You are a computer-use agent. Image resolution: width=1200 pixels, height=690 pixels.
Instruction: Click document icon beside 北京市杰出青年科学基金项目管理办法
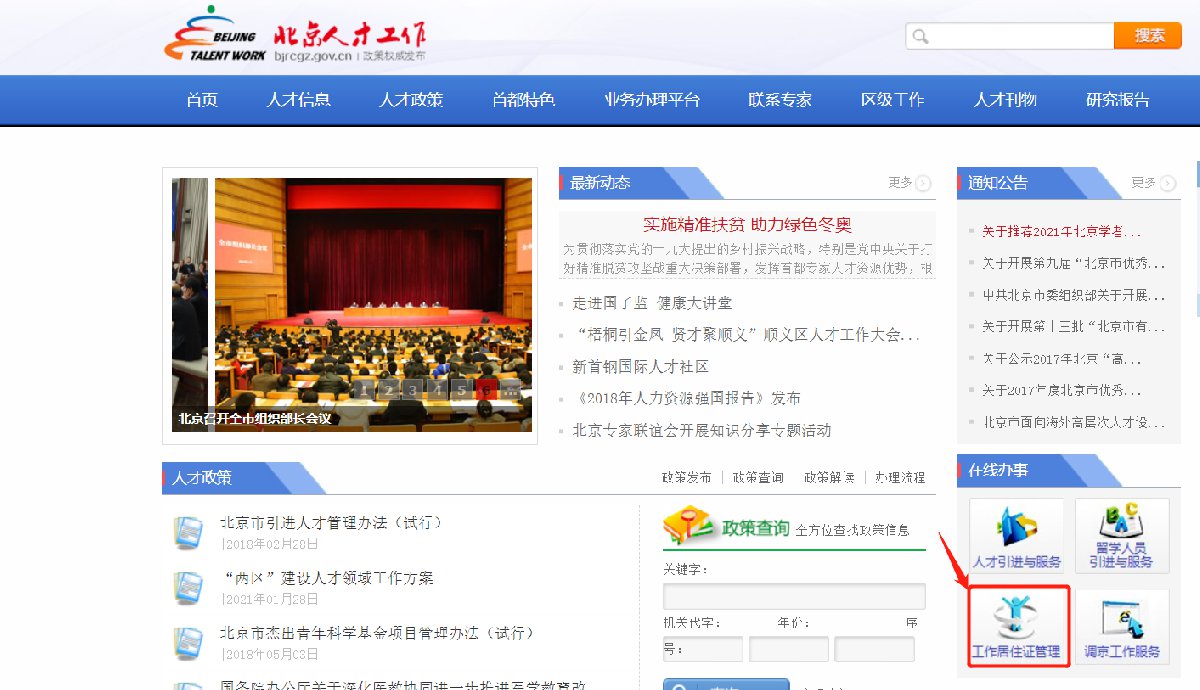click(186, 643)
